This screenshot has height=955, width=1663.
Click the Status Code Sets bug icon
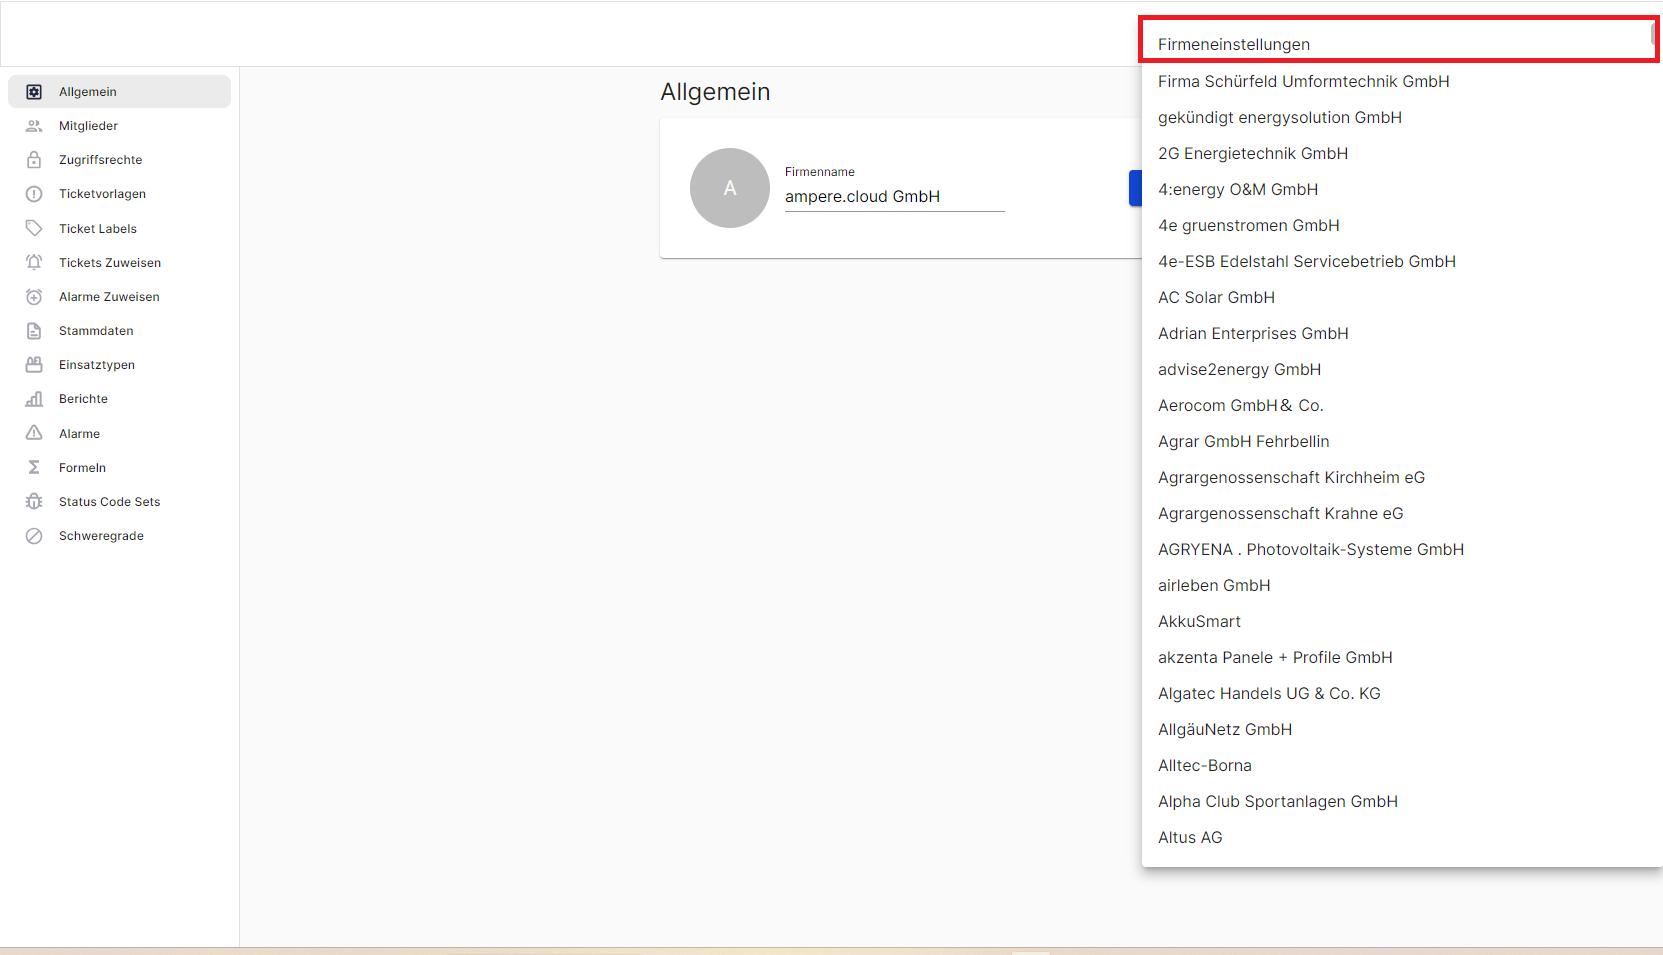(x=34, y=502)
